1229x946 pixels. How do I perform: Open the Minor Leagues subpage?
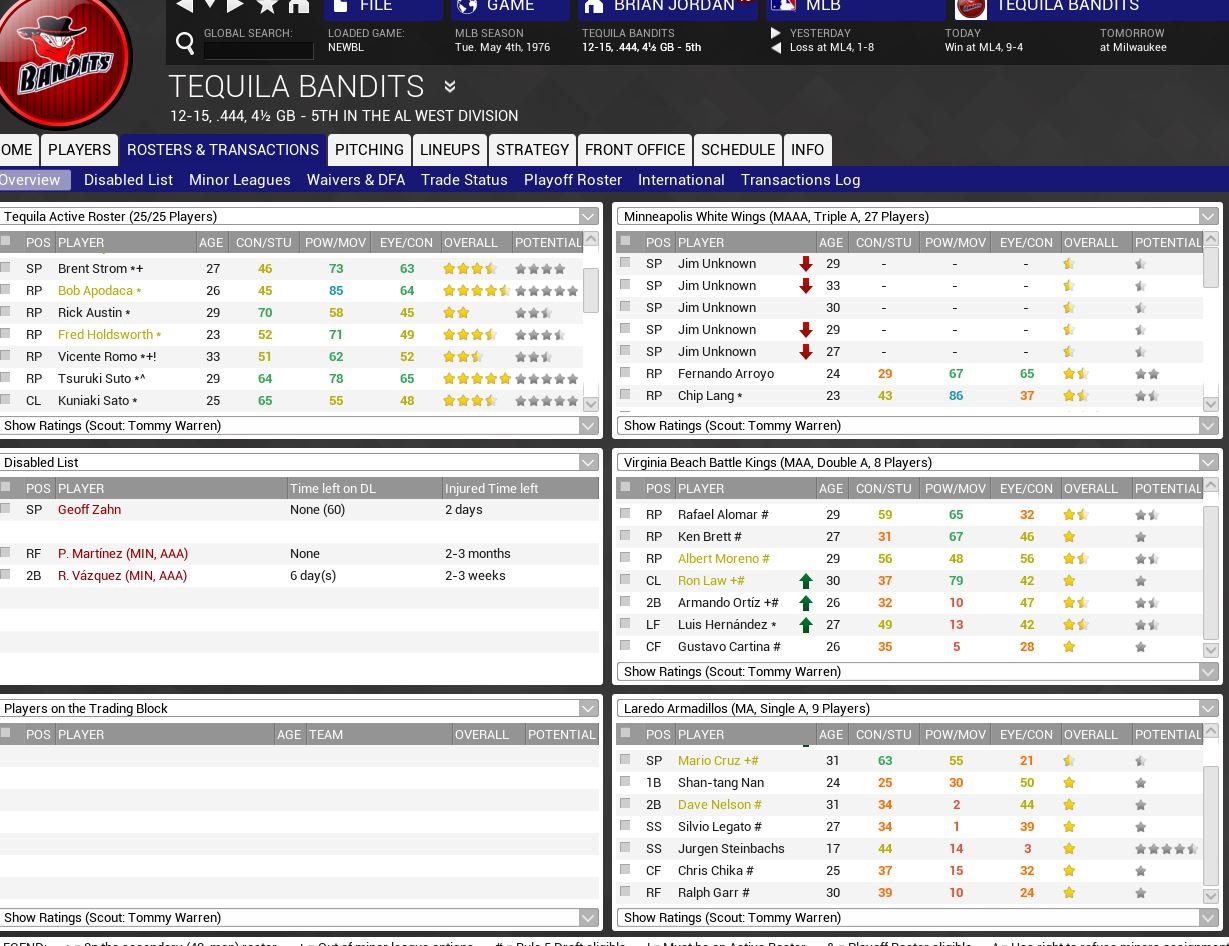[240, 180]
